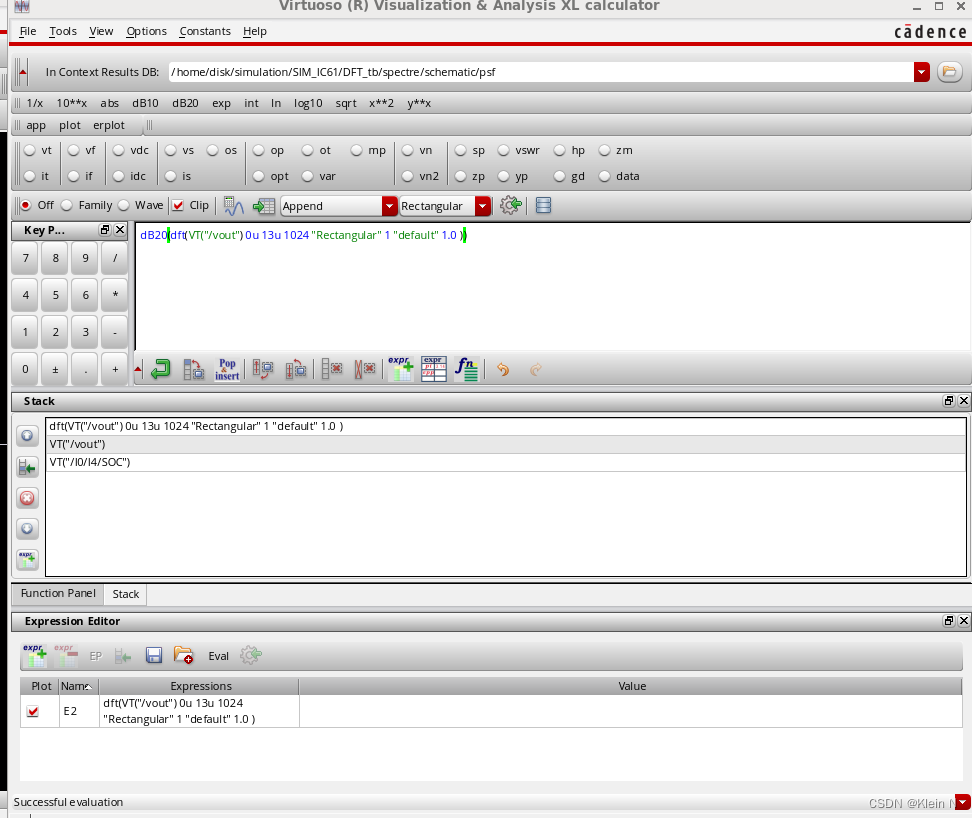Viewport: 972px width, 818px height.
Task: Select the data radio button
Action: click(x=604, y=177)
